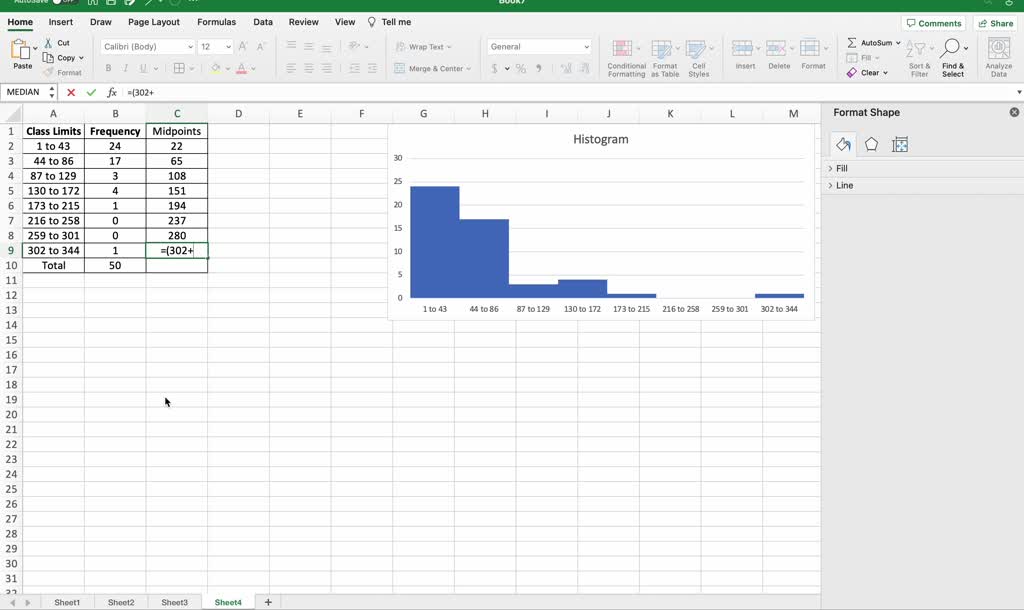The image size is (1024, 610).
Task: Open the Comments button
Action: [x=933, y=23]
